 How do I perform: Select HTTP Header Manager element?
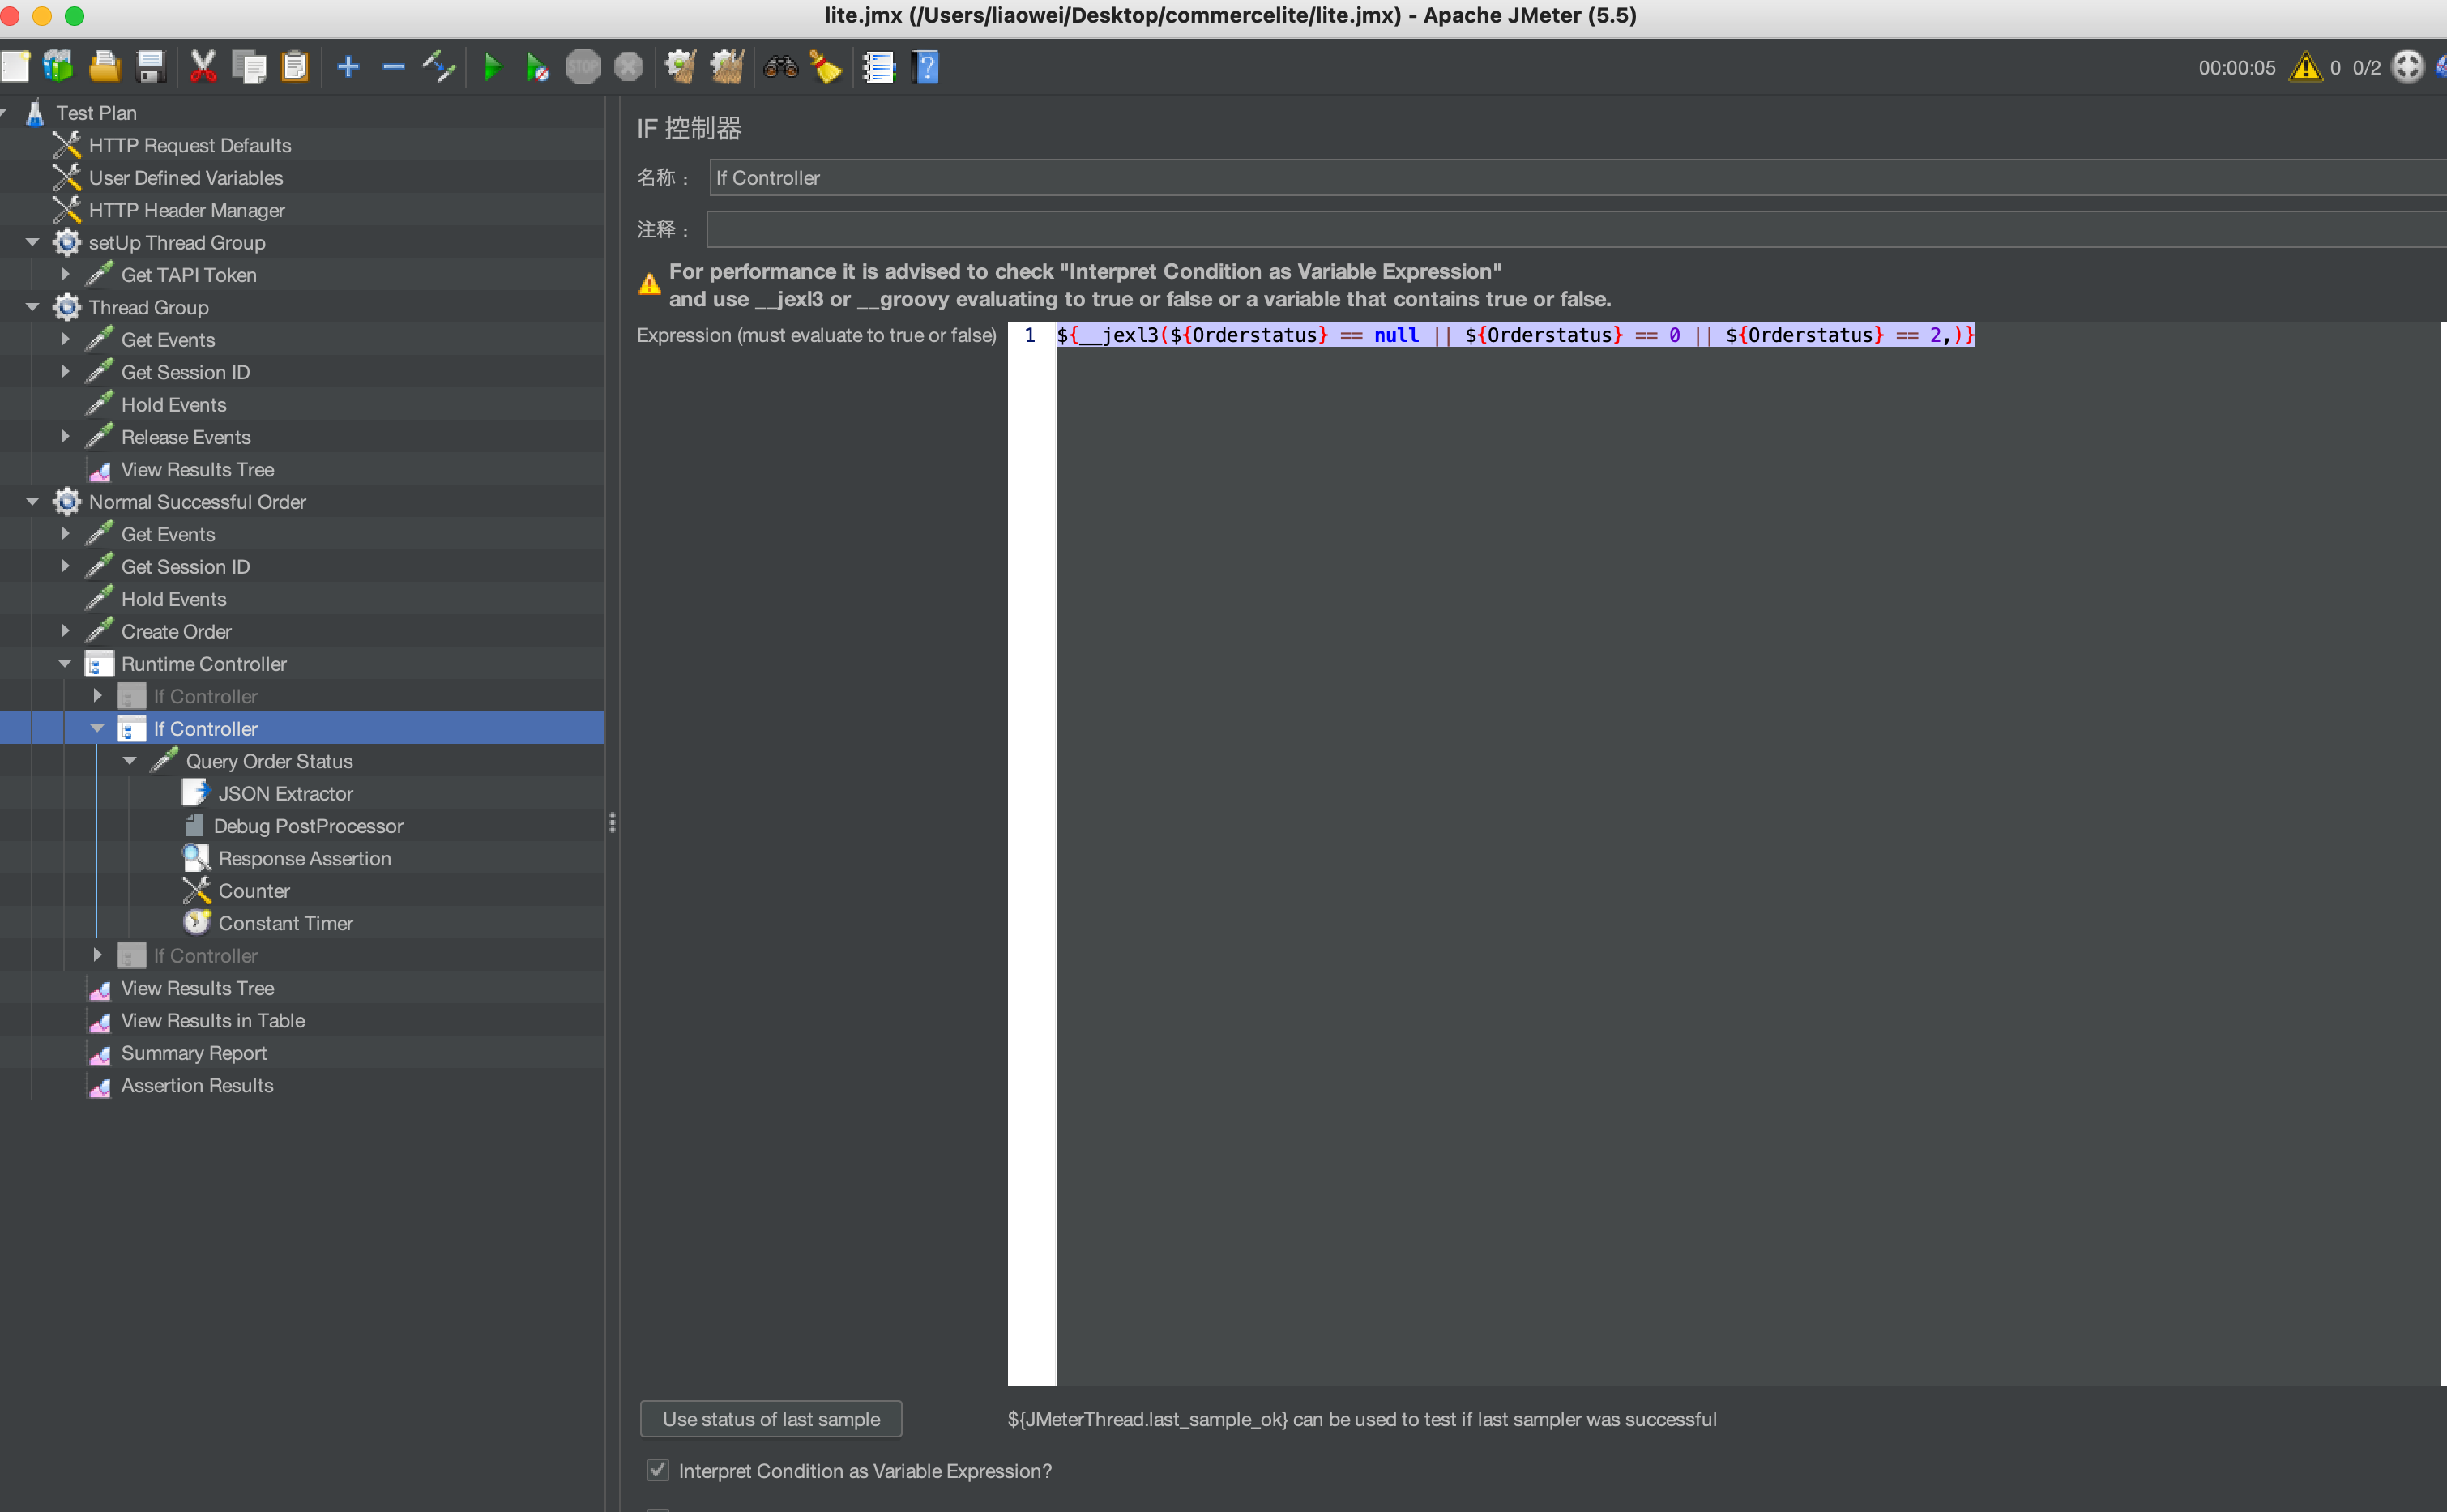point(187,210)
